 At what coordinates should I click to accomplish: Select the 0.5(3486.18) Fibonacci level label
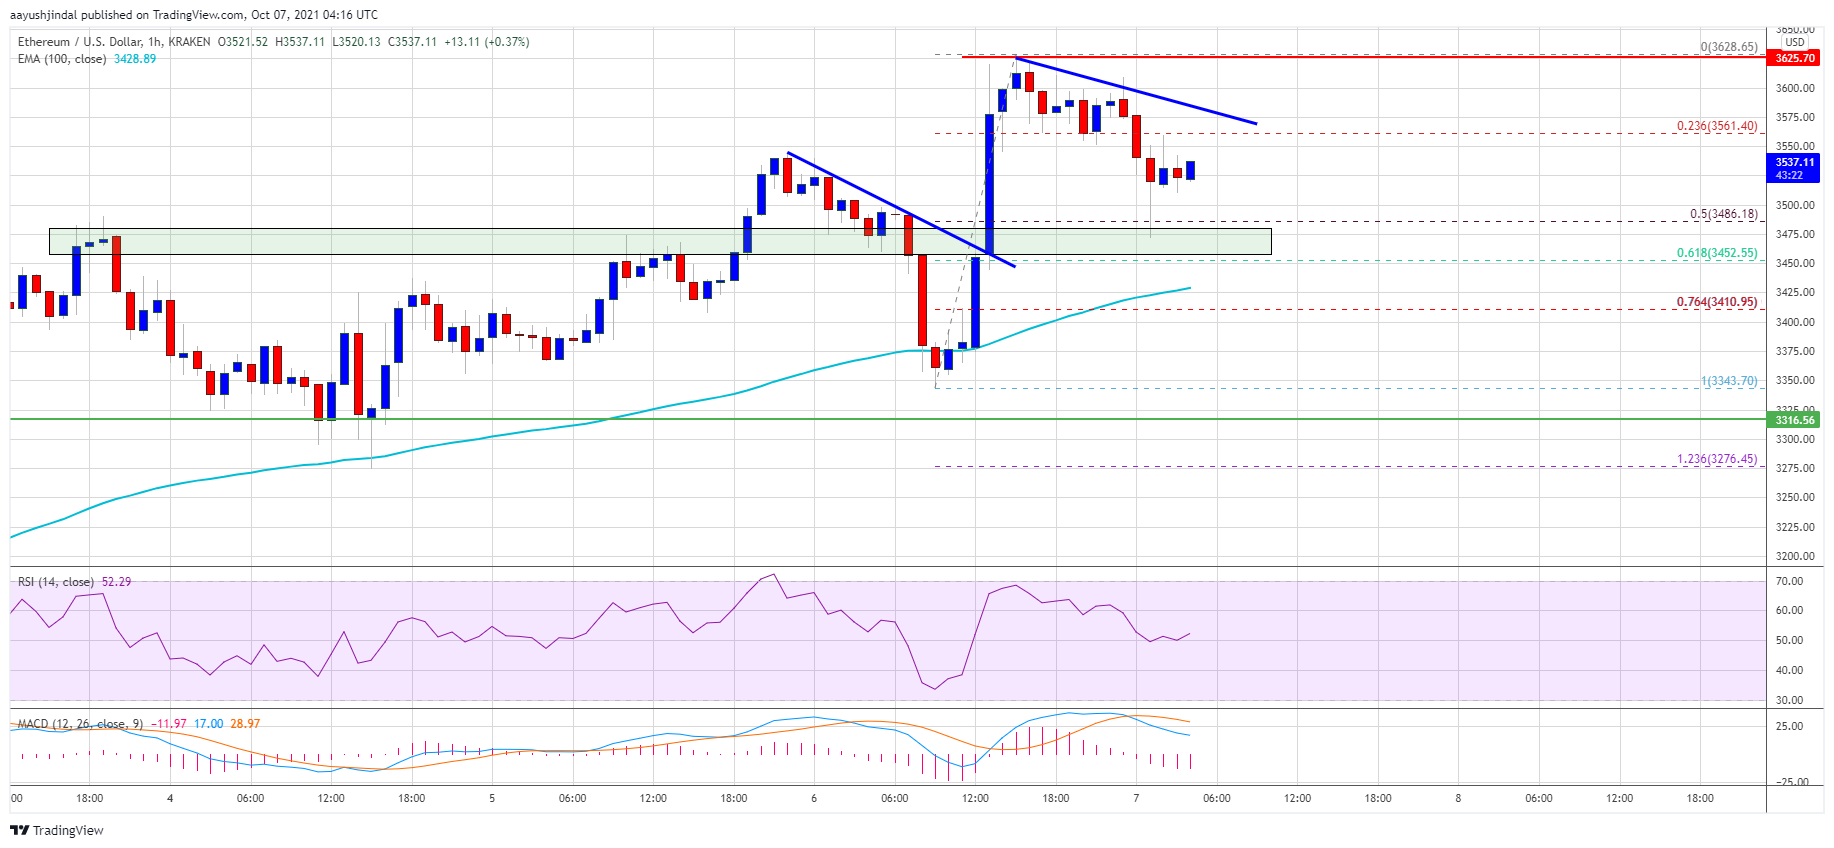click(1723, 214)
